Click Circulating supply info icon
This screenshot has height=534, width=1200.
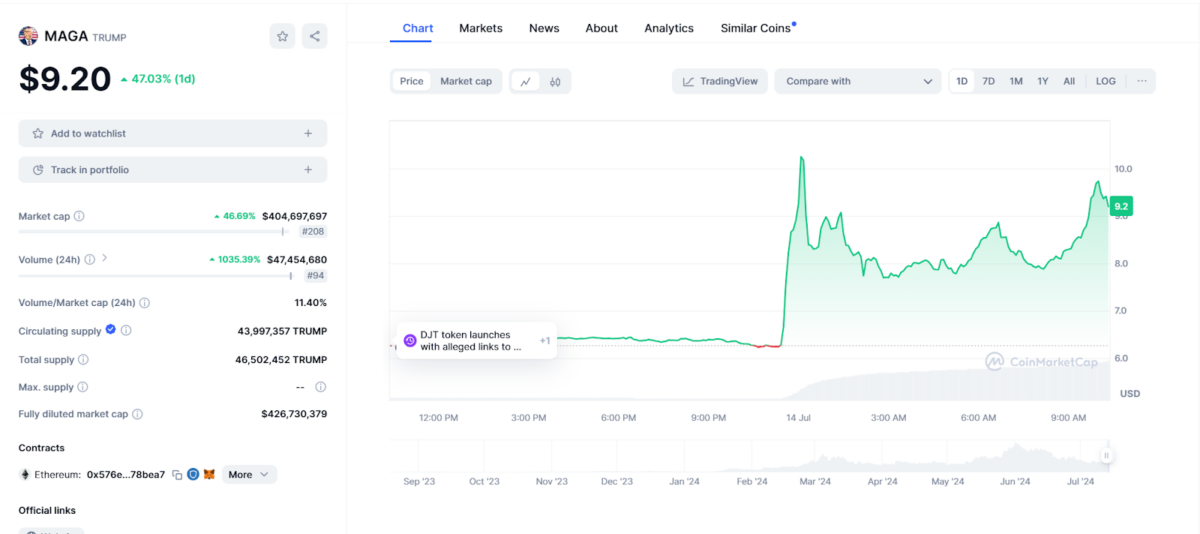coord(126,331)
